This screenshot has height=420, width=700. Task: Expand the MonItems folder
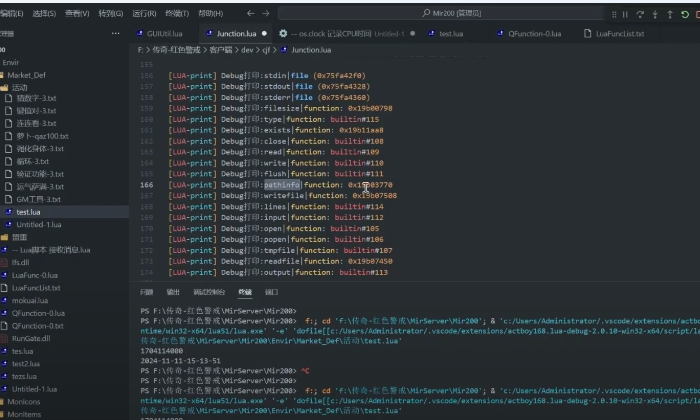pyautogui.click(x=24, y=414)
